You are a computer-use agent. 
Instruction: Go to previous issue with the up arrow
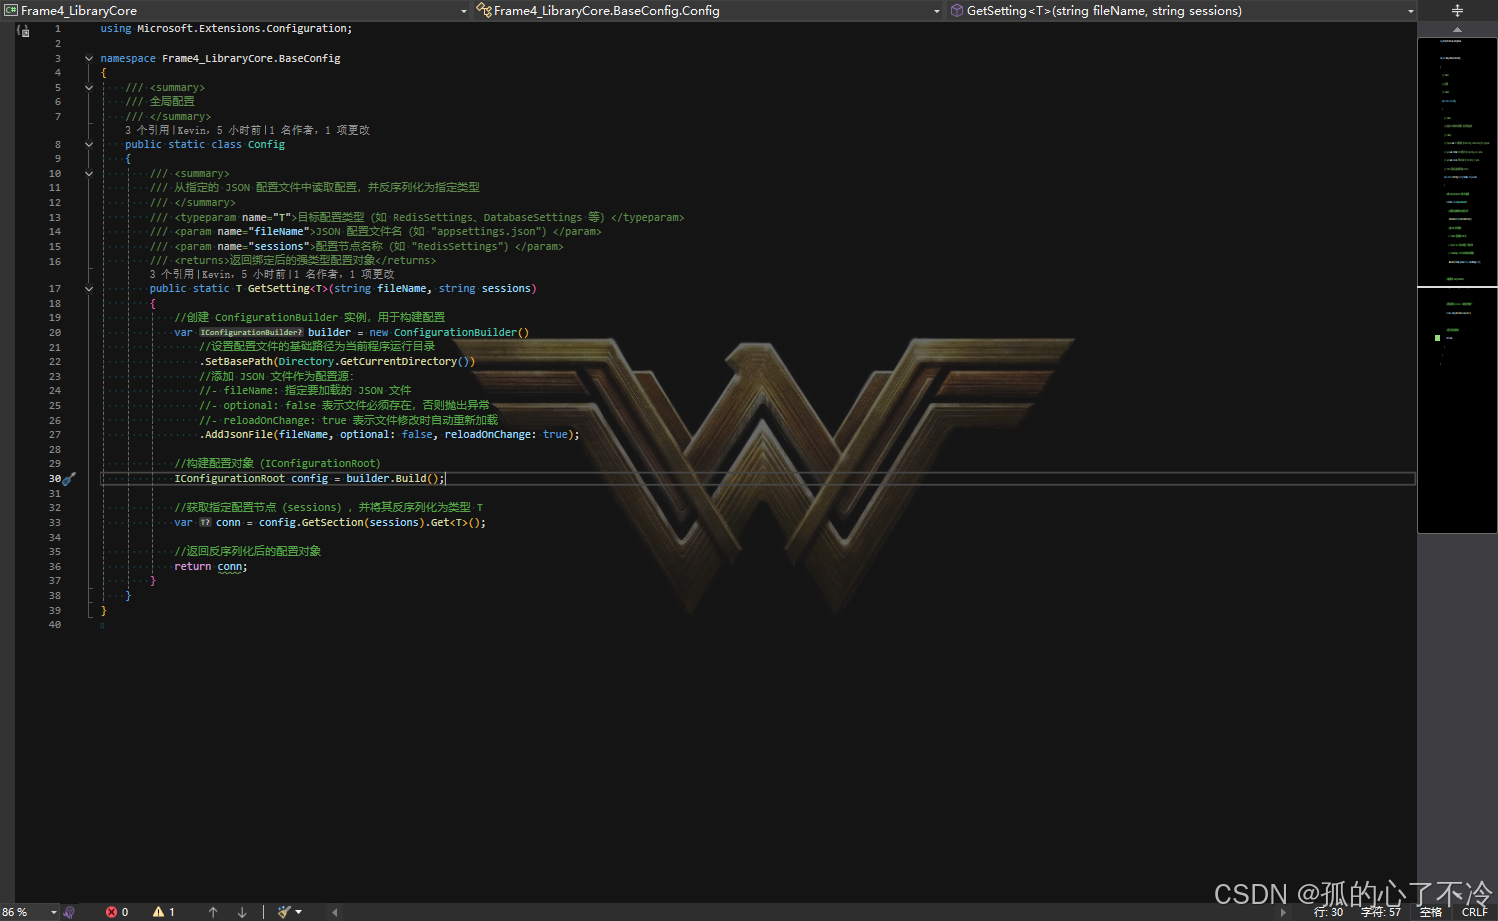213,912
